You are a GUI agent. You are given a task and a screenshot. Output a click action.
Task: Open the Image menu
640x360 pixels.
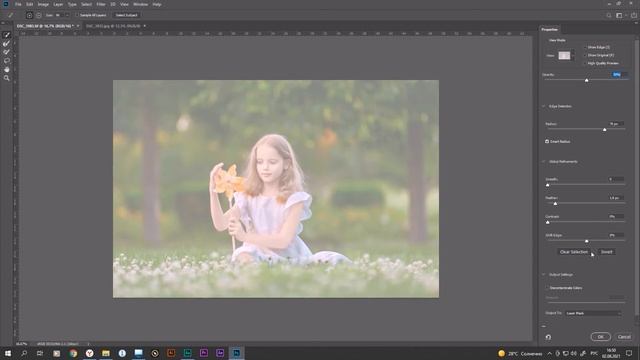click(43, 4)
